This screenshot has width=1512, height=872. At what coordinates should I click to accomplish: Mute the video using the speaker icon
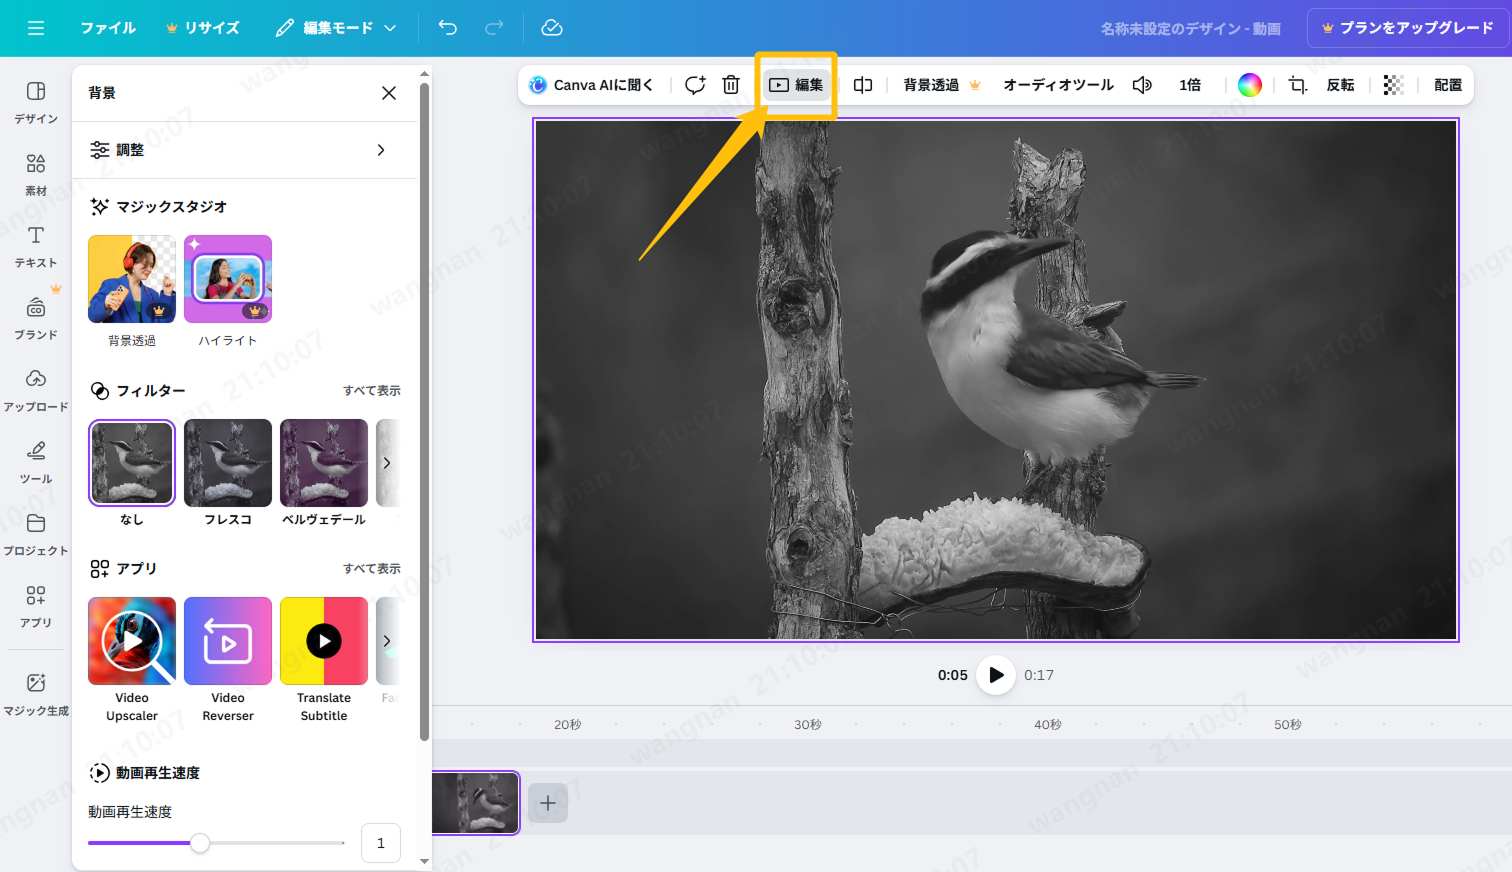click(1142, 85)
